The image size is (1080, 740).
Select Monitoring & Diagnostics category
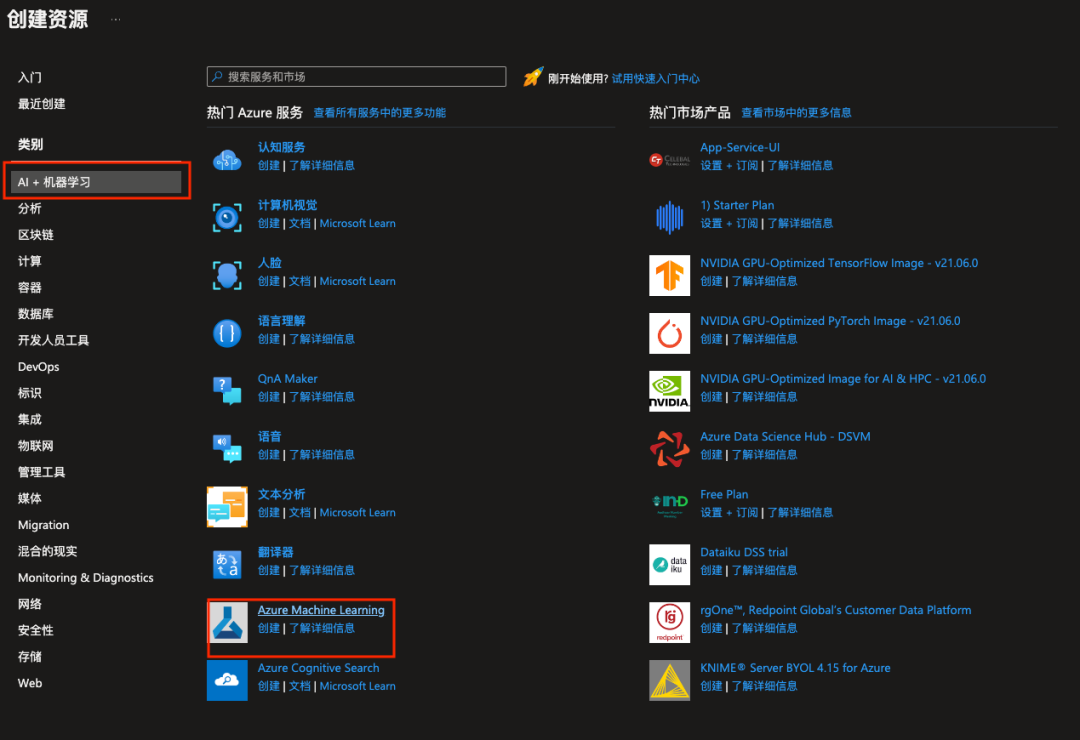point(85,577)
